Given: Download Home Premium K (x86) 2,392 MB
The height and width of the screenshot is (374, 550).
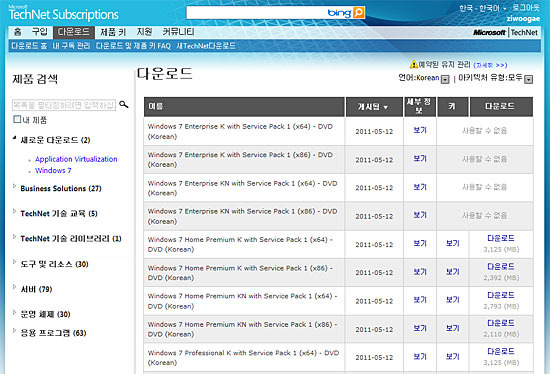Looking at the screenshot, I should tap(501, 267).
